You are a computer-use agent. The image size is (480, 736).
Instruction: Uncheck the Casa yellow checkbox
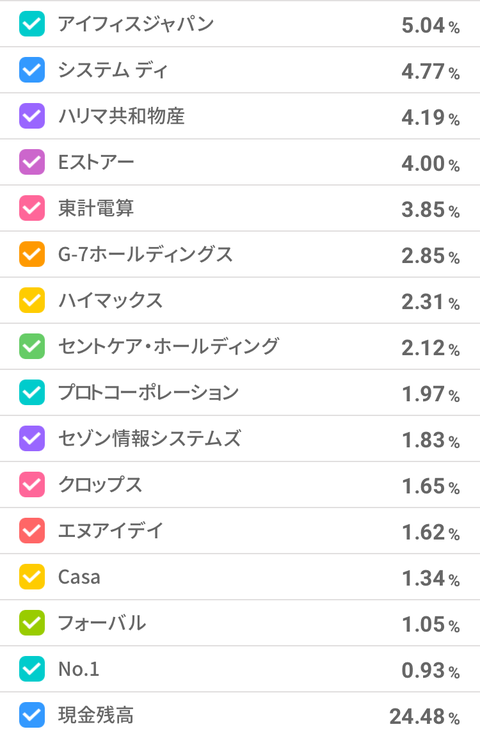pyautogui.click(x=32, y=576)
